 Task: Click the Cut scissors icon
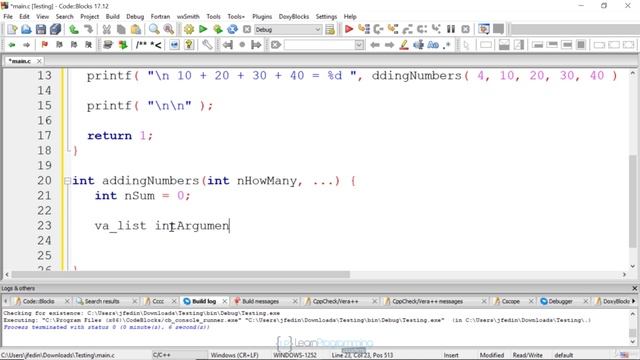[107, 29]
